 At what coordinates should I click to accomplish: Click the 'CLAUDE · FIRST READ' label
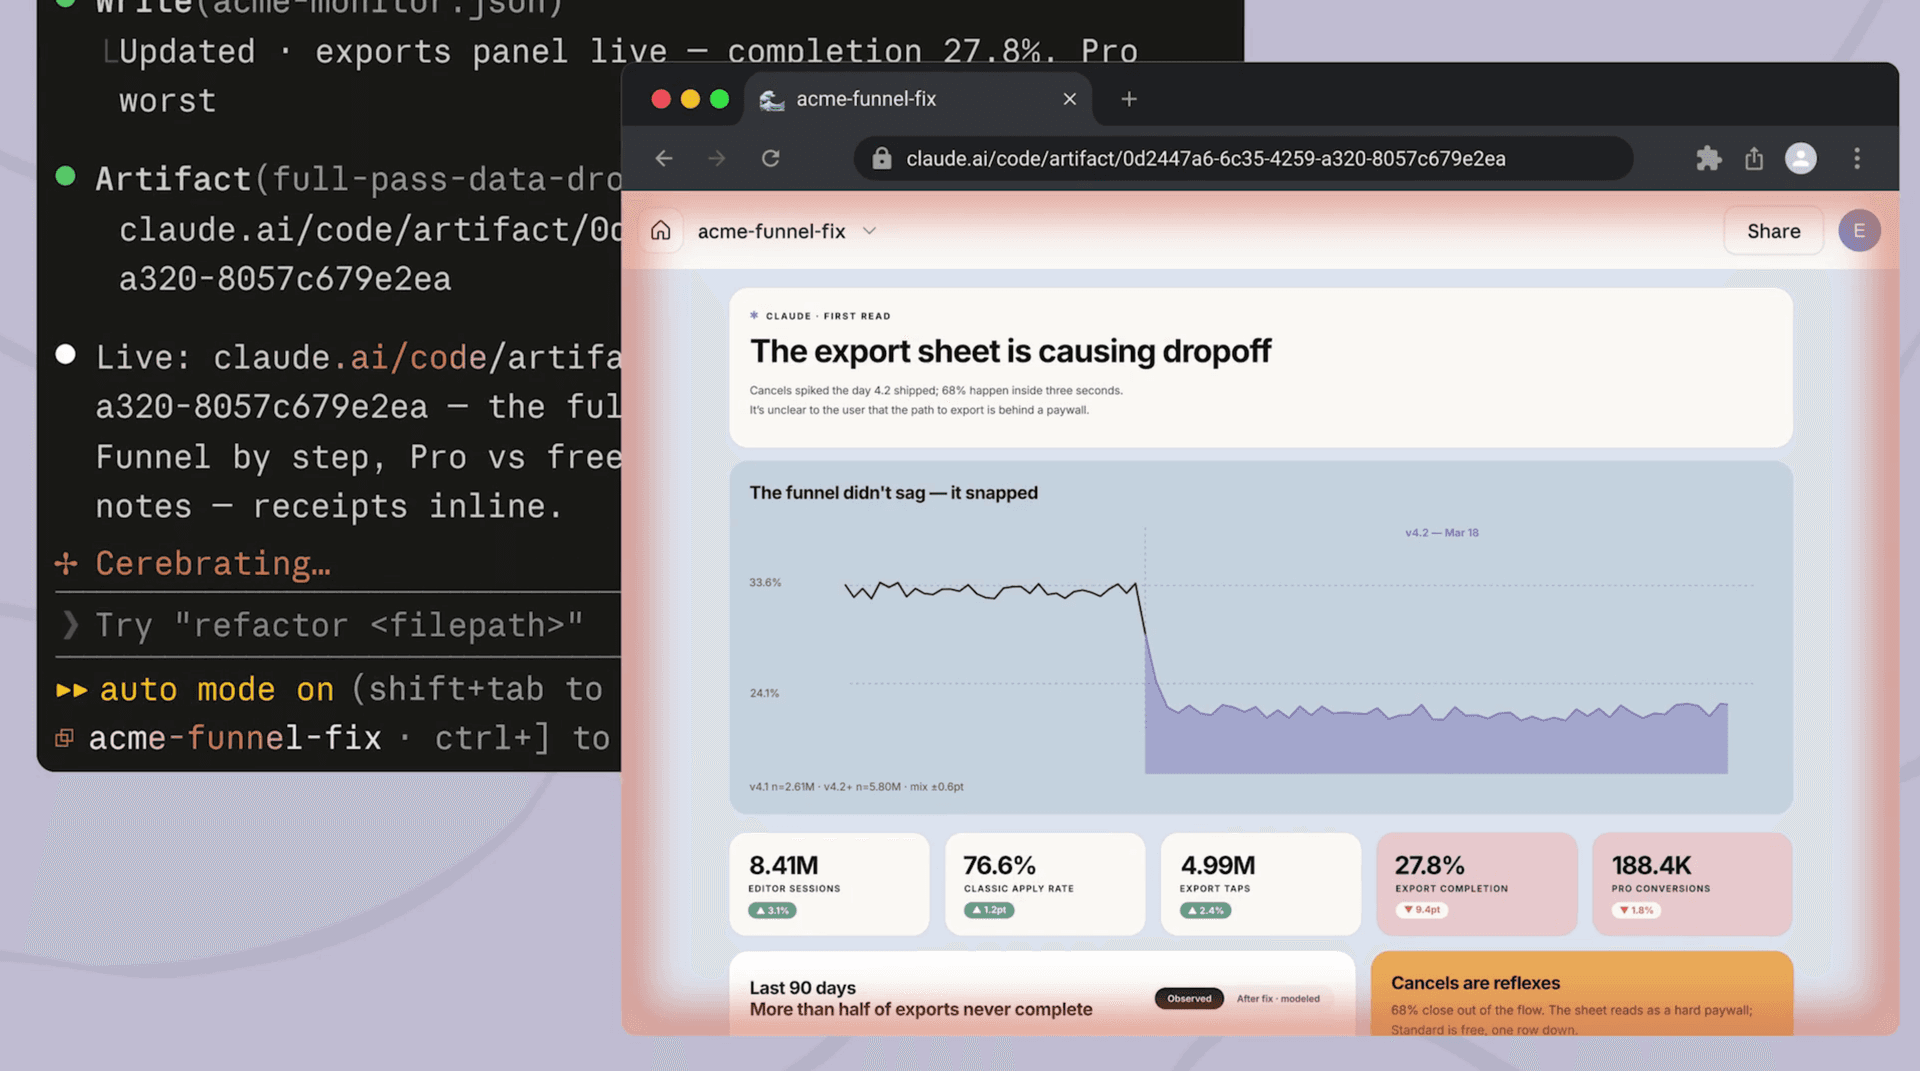pos(828,316)
